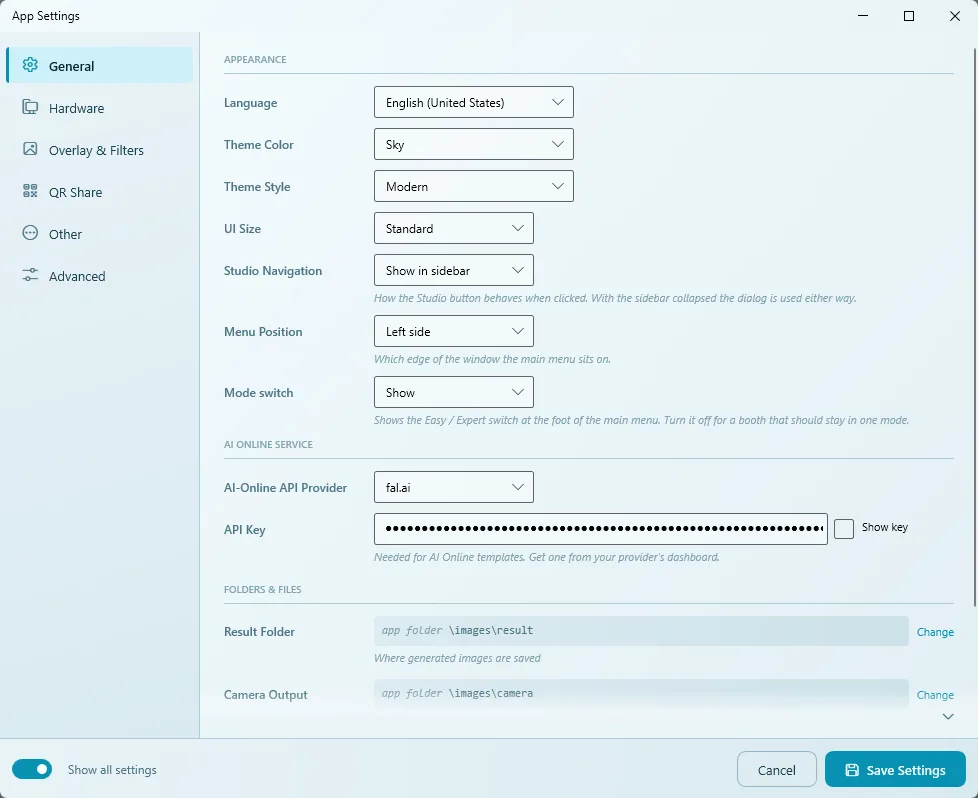Viewport: 978px width, 798px height.
Task: Click Change next to Camera Output
Action: pos(935,694)
